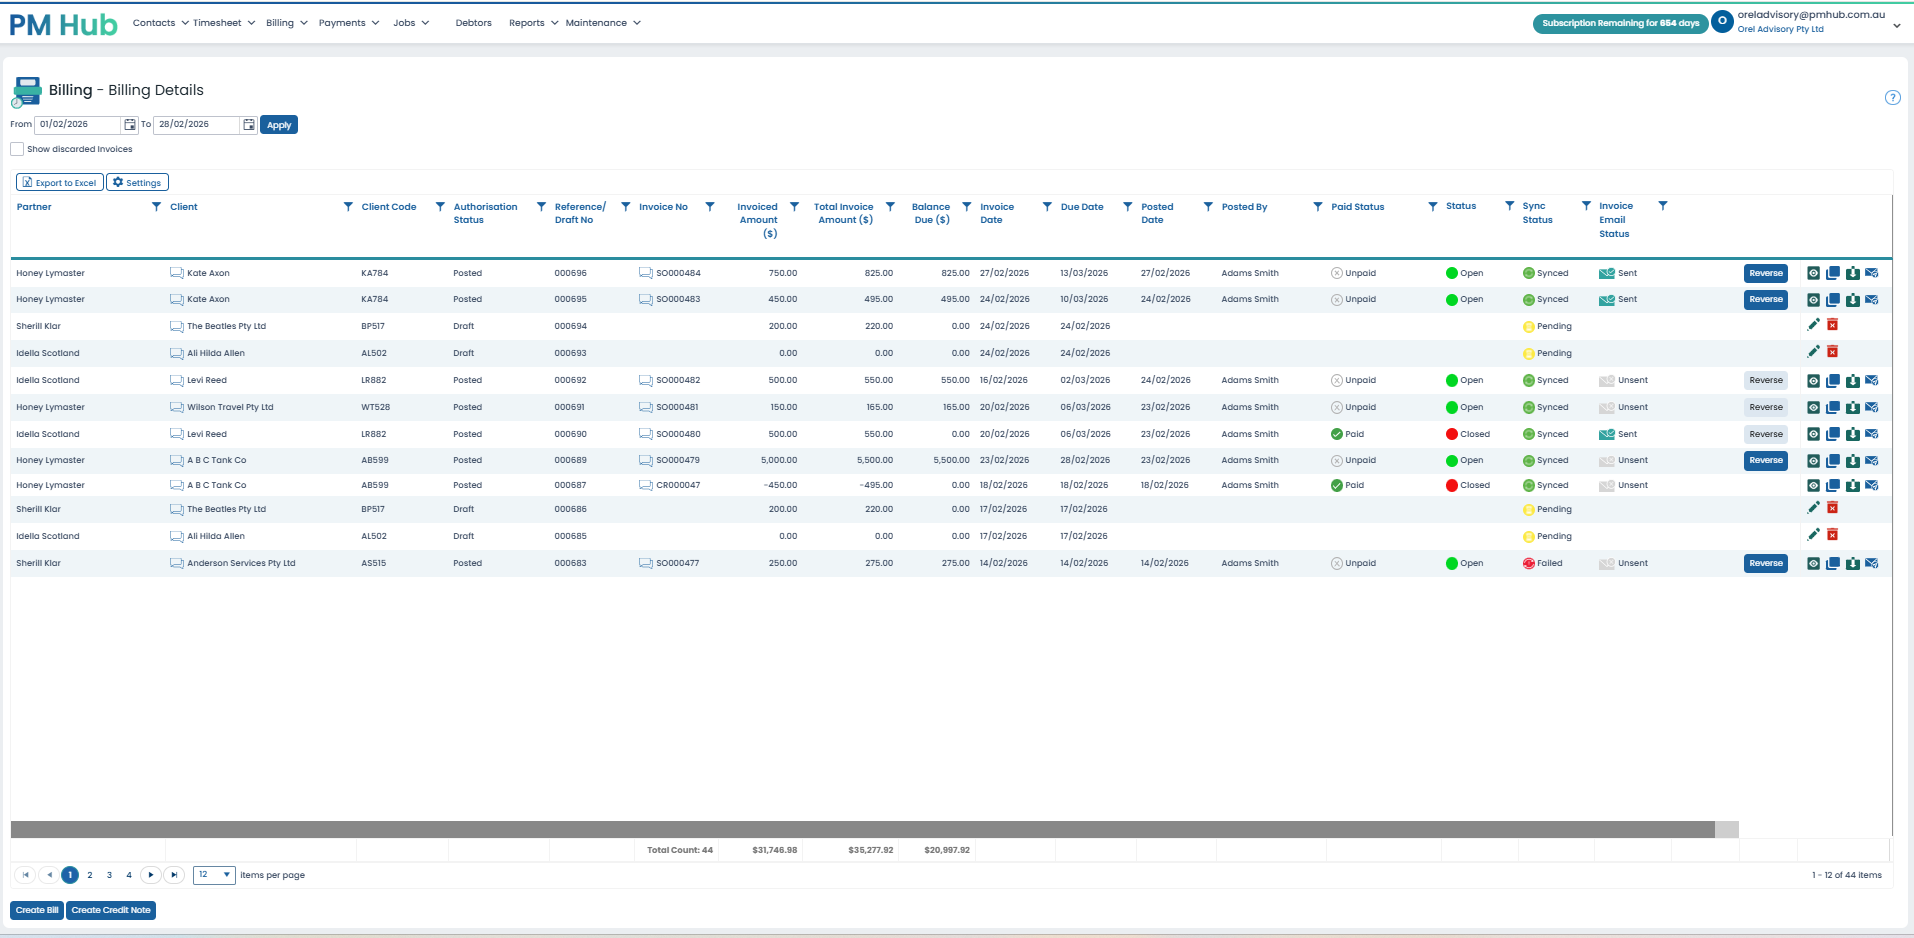
Task: Reverse invoice SO000484
Action: [x=1766, y=273]
